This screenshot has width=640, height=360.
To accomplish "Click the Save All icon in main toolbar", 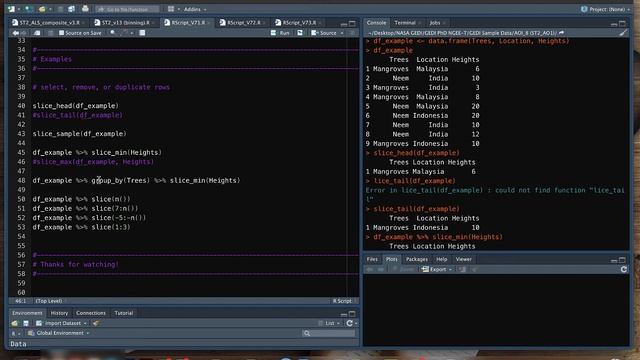I will pos(71,9).
